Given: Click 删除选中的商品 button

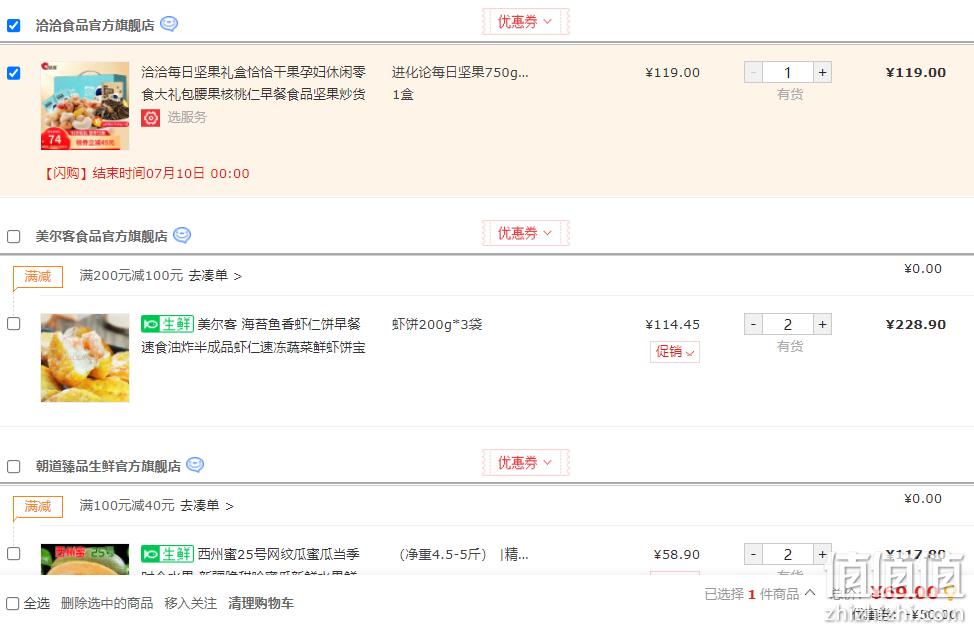Looking at the screenshot, I should 107,603.
